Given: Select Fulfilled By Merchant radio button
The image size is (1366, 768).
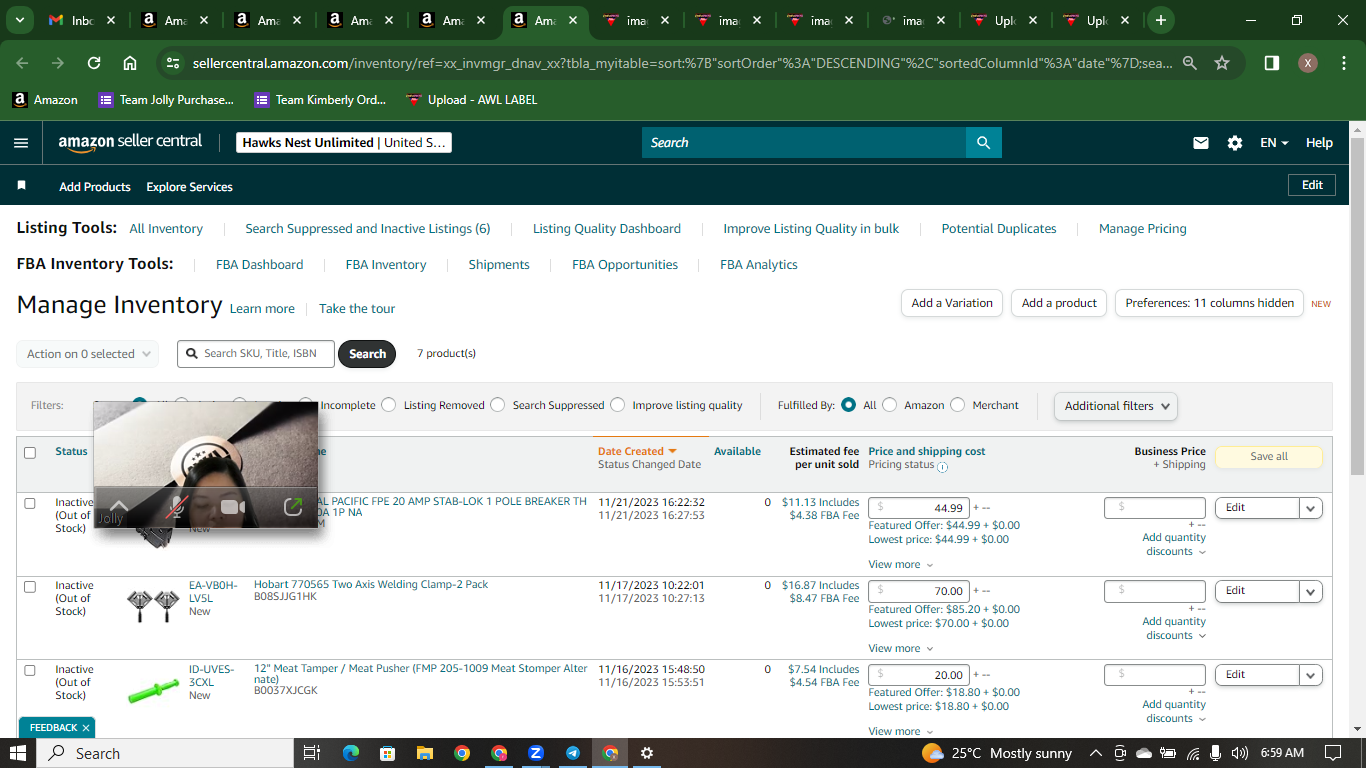Looking at the screenshot, I should pos(958,405).
